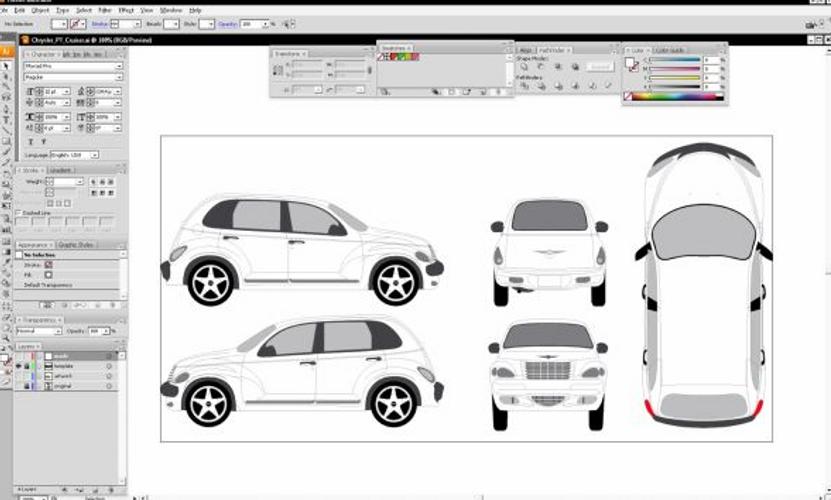Click the Opacity link in the control bar

[x=228, y=24]
